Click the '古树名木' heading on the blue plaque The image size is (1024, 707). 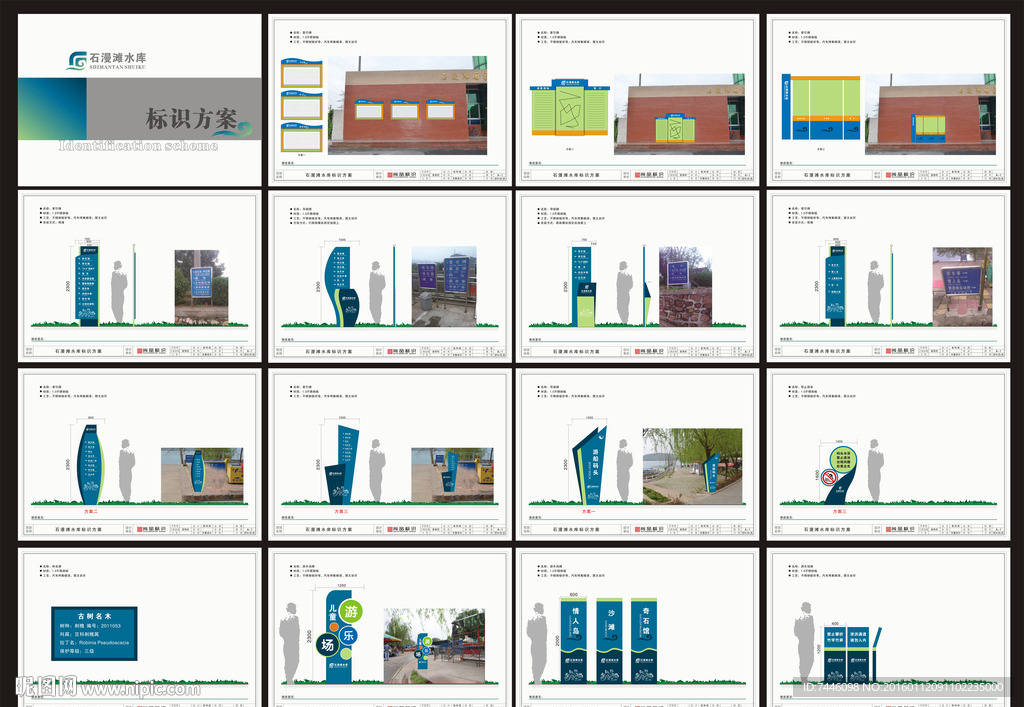point(94,616)
